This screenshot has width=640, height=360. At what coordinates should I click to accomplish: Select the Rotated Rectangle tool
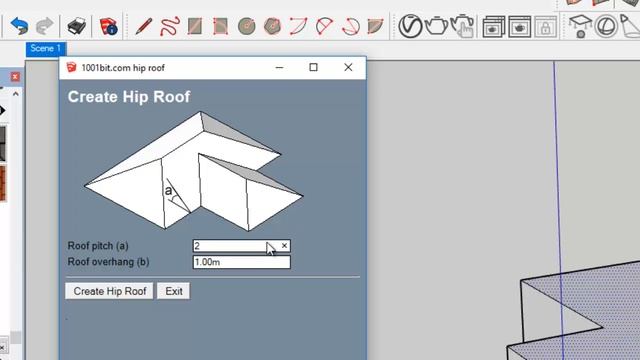[220, 27]
